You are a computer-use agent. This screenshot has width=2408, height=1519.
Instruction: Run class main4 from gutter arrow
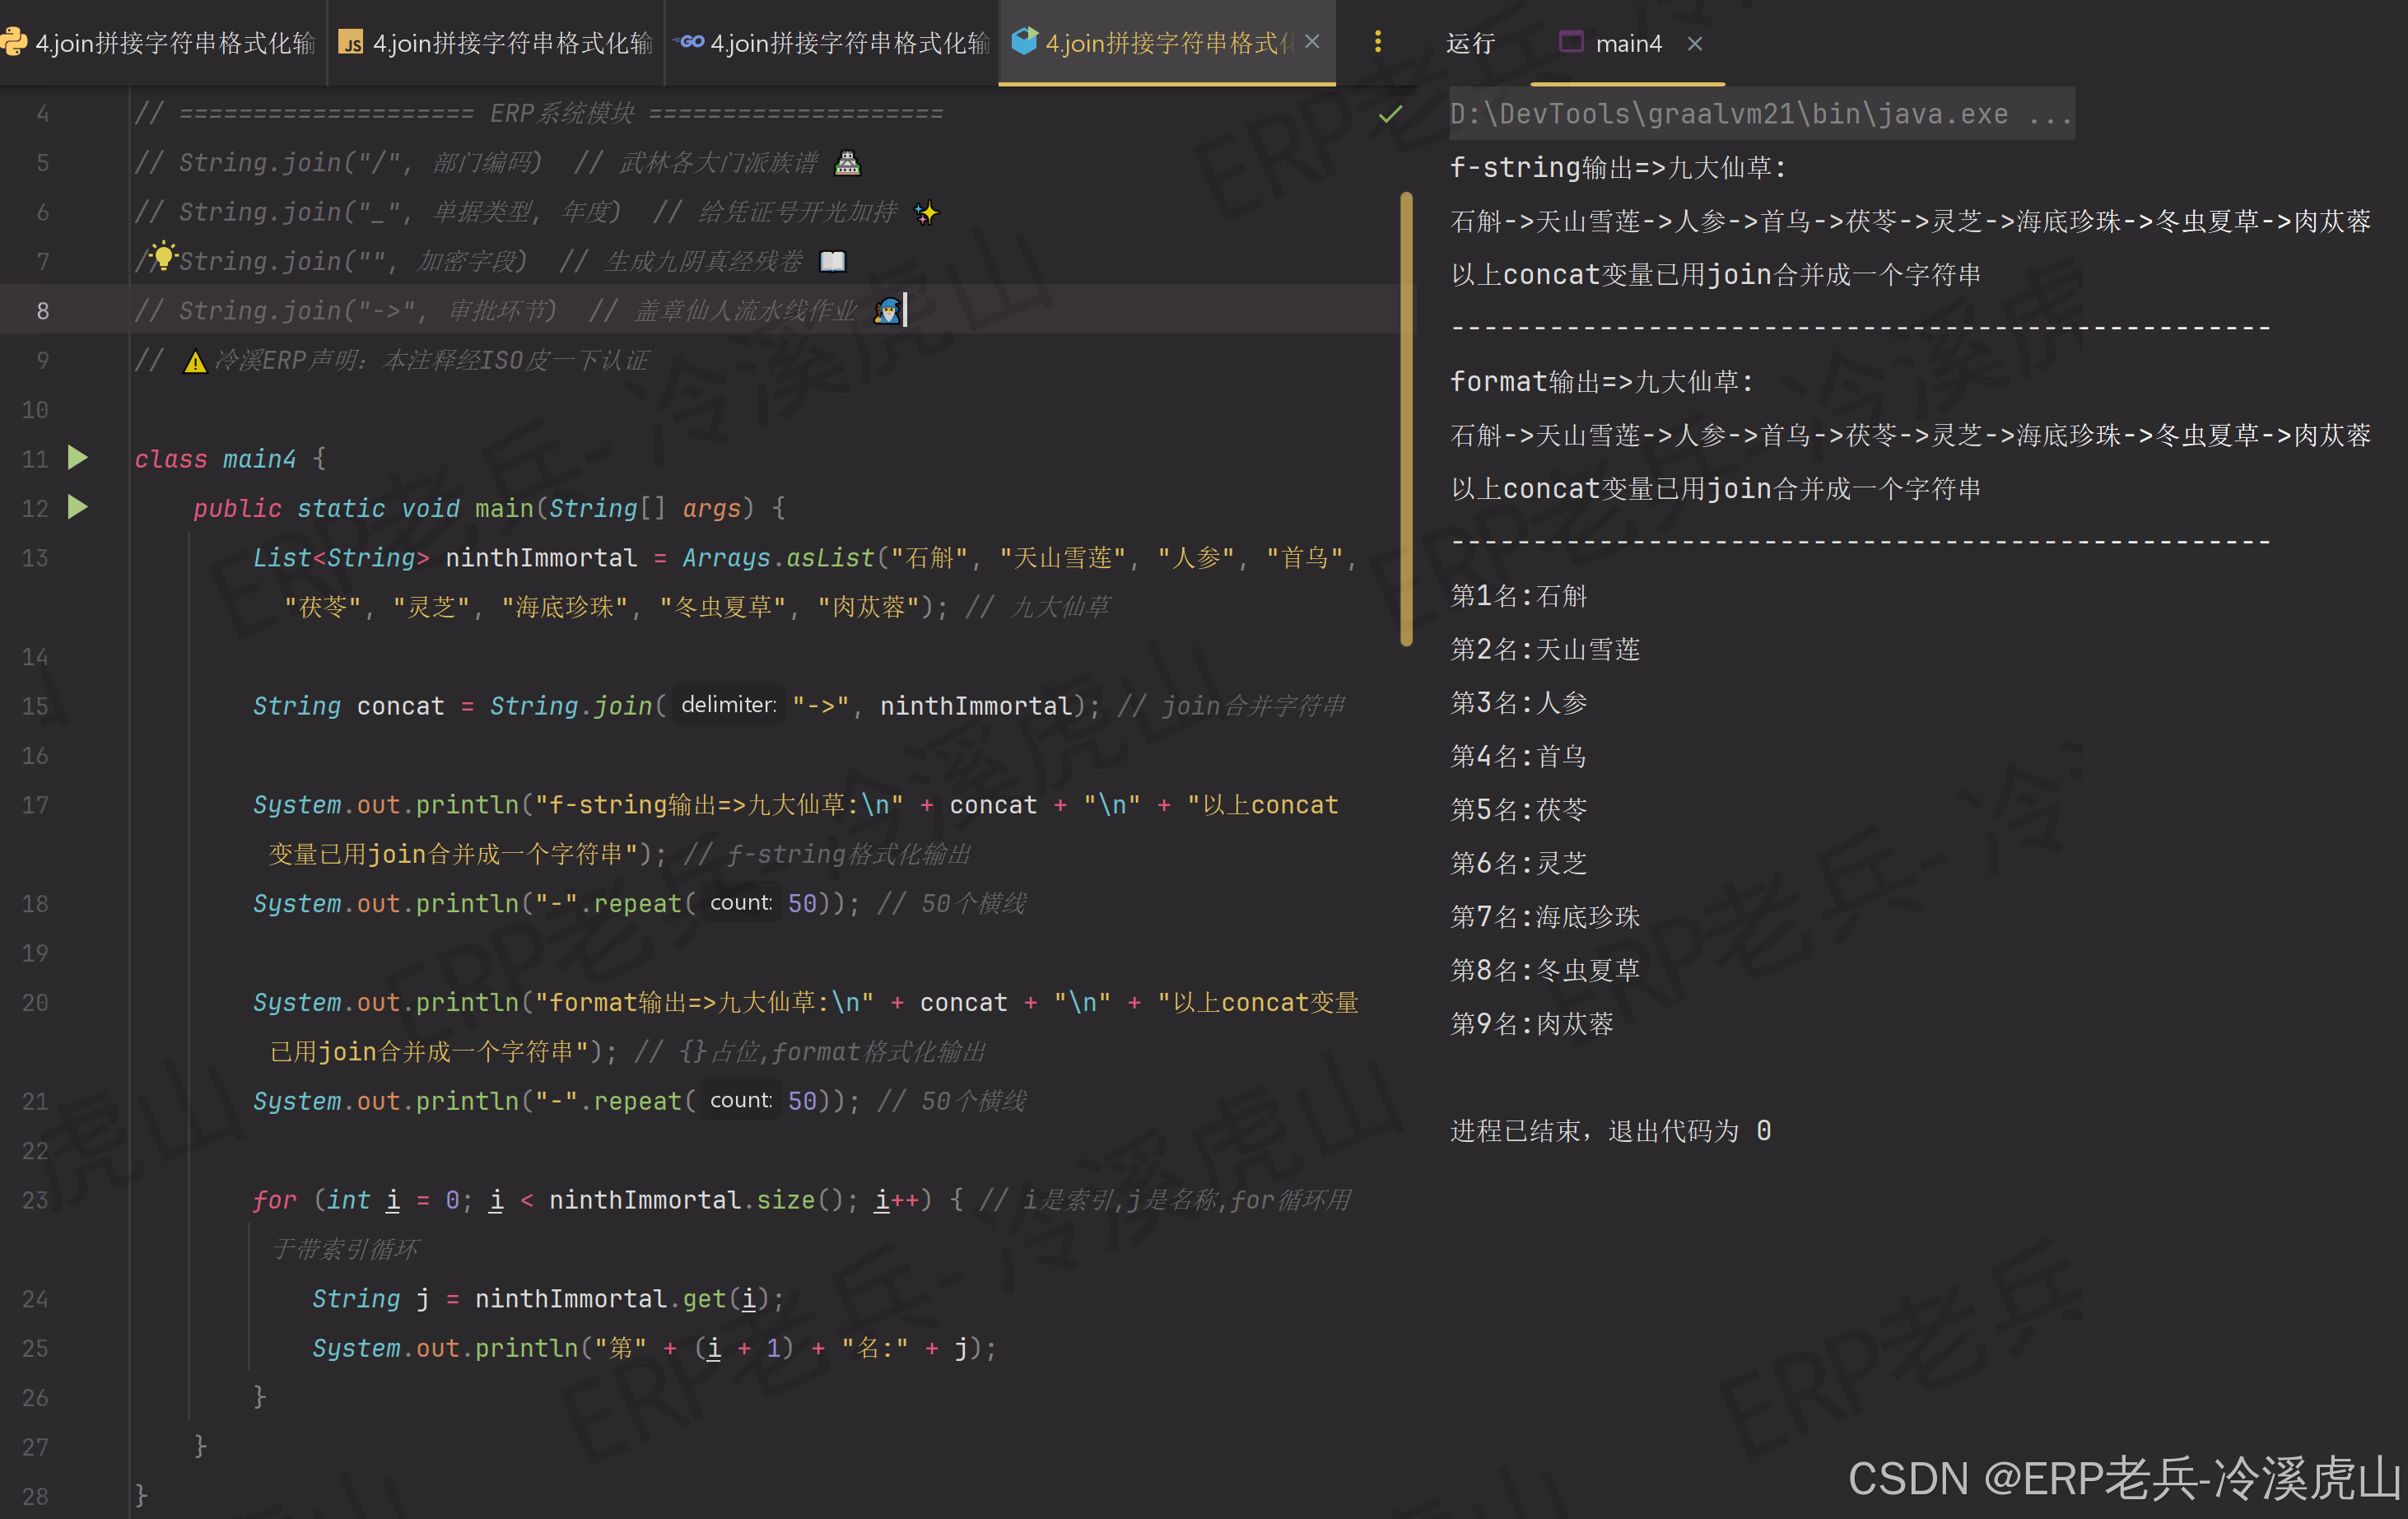(x=77, y=458)
